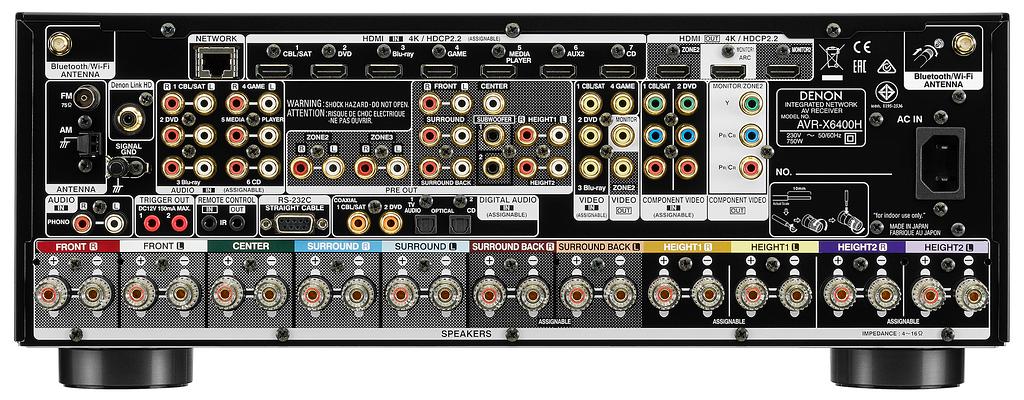The image size is (1024, 400).
Task: Click the CE compliance mark
Action: 862,47
